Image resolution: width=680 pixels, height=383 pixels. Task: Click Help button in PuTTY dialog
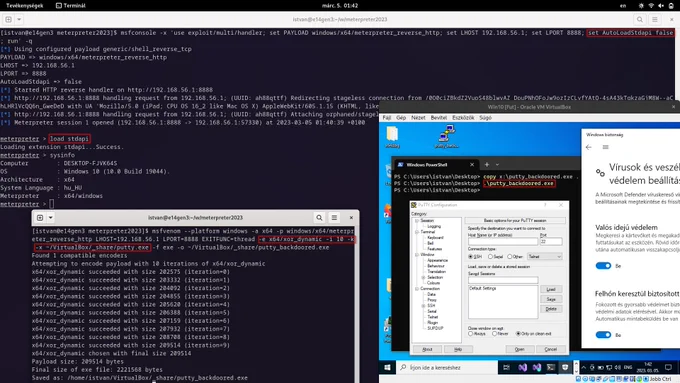pyautogui.click(x=458, y=349)
